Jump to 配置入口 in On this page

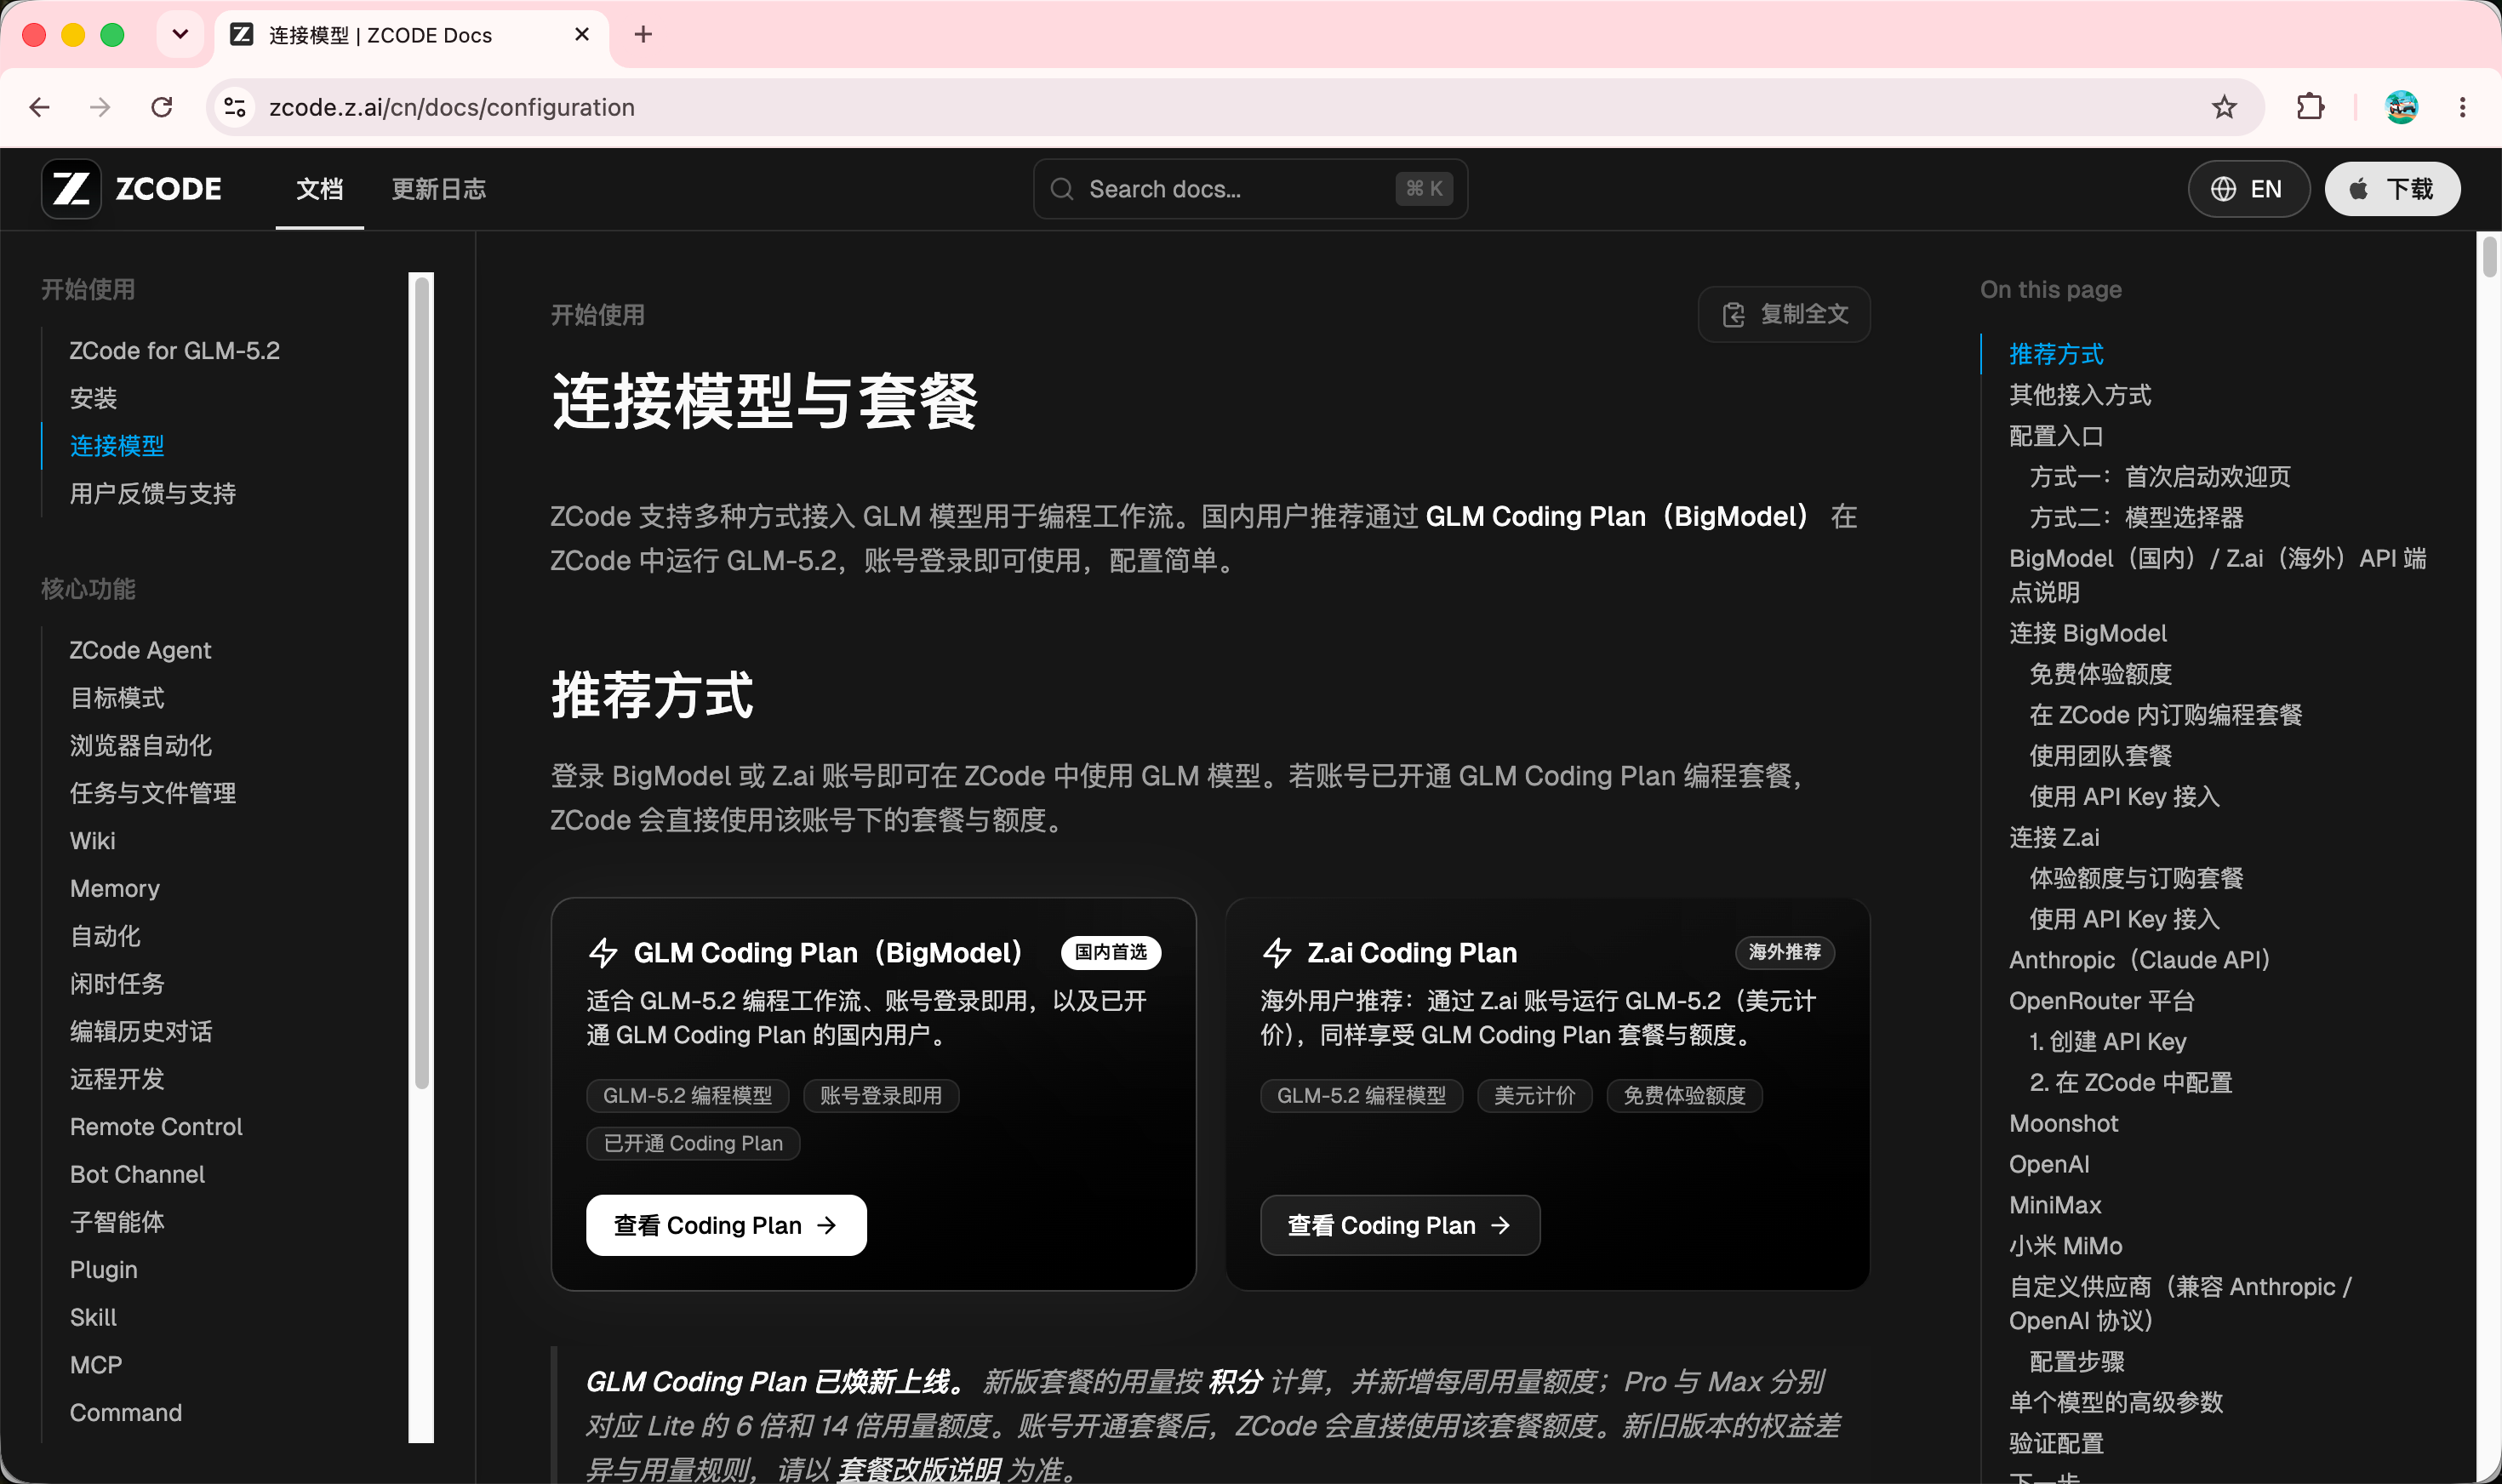pos(2057,436)
